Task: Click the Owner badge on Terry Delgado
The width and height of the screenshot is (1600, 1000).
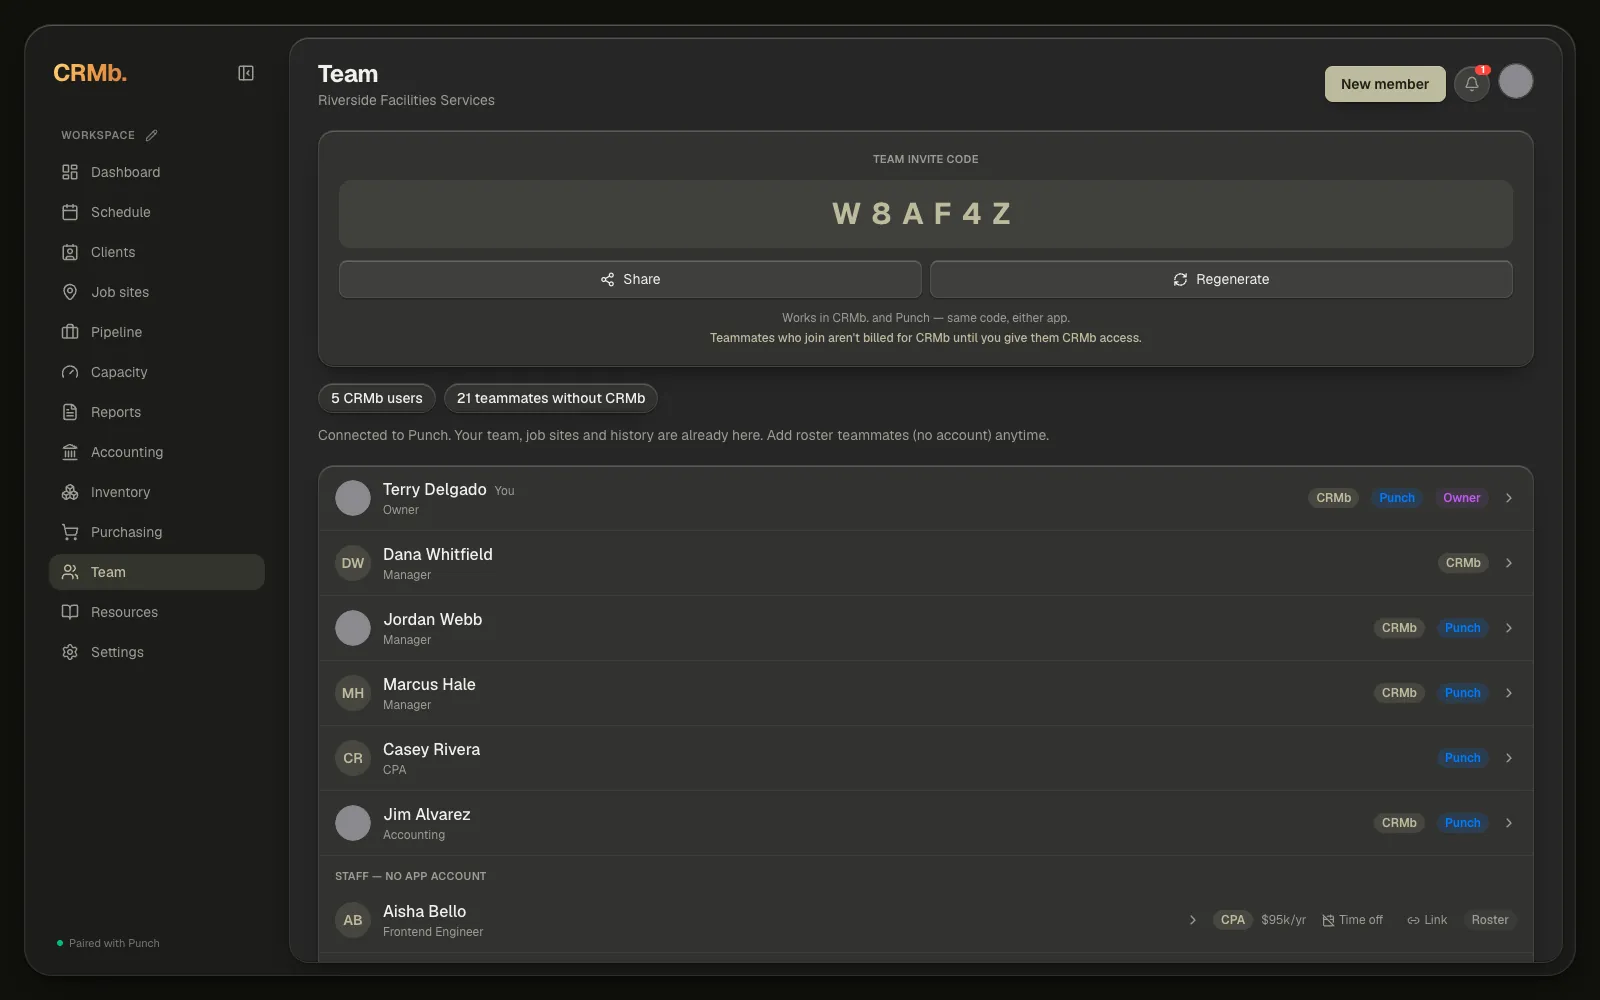Action: 1461,498
